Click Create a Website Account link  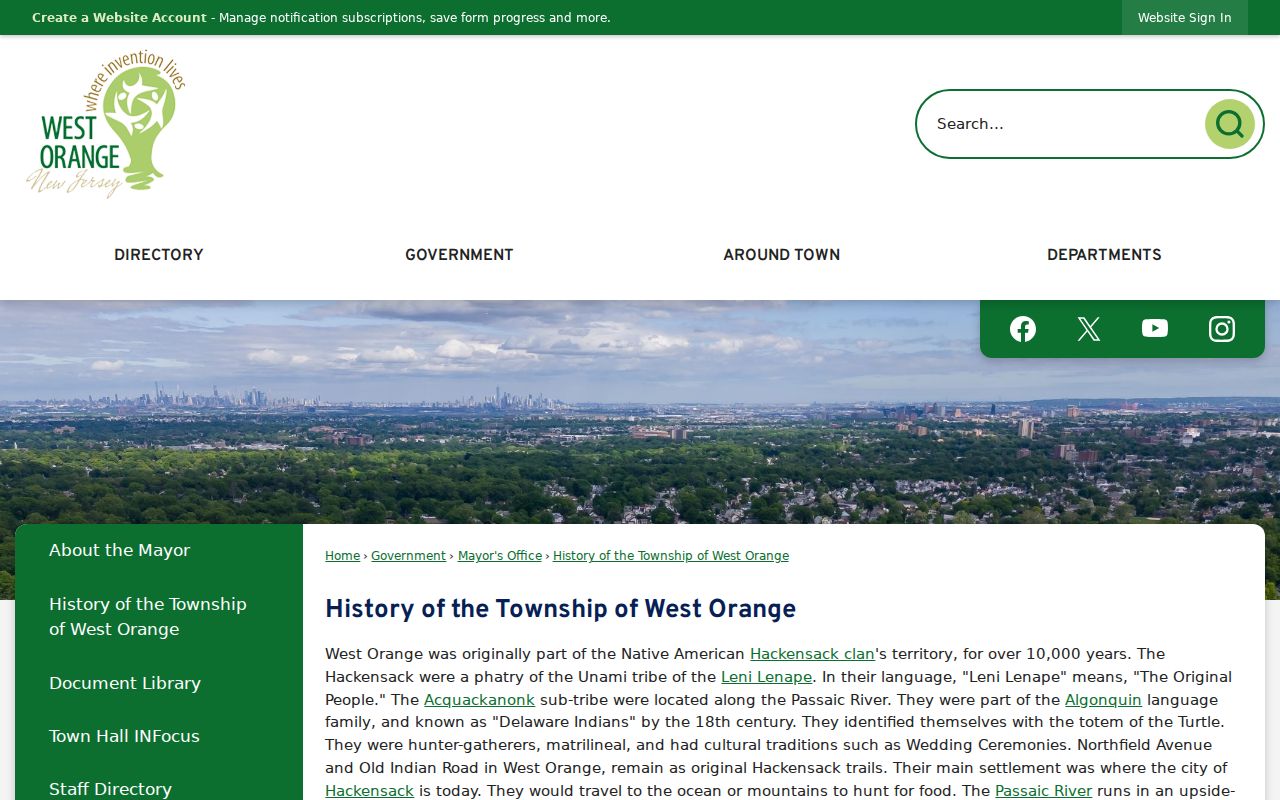tap(119, 18)
